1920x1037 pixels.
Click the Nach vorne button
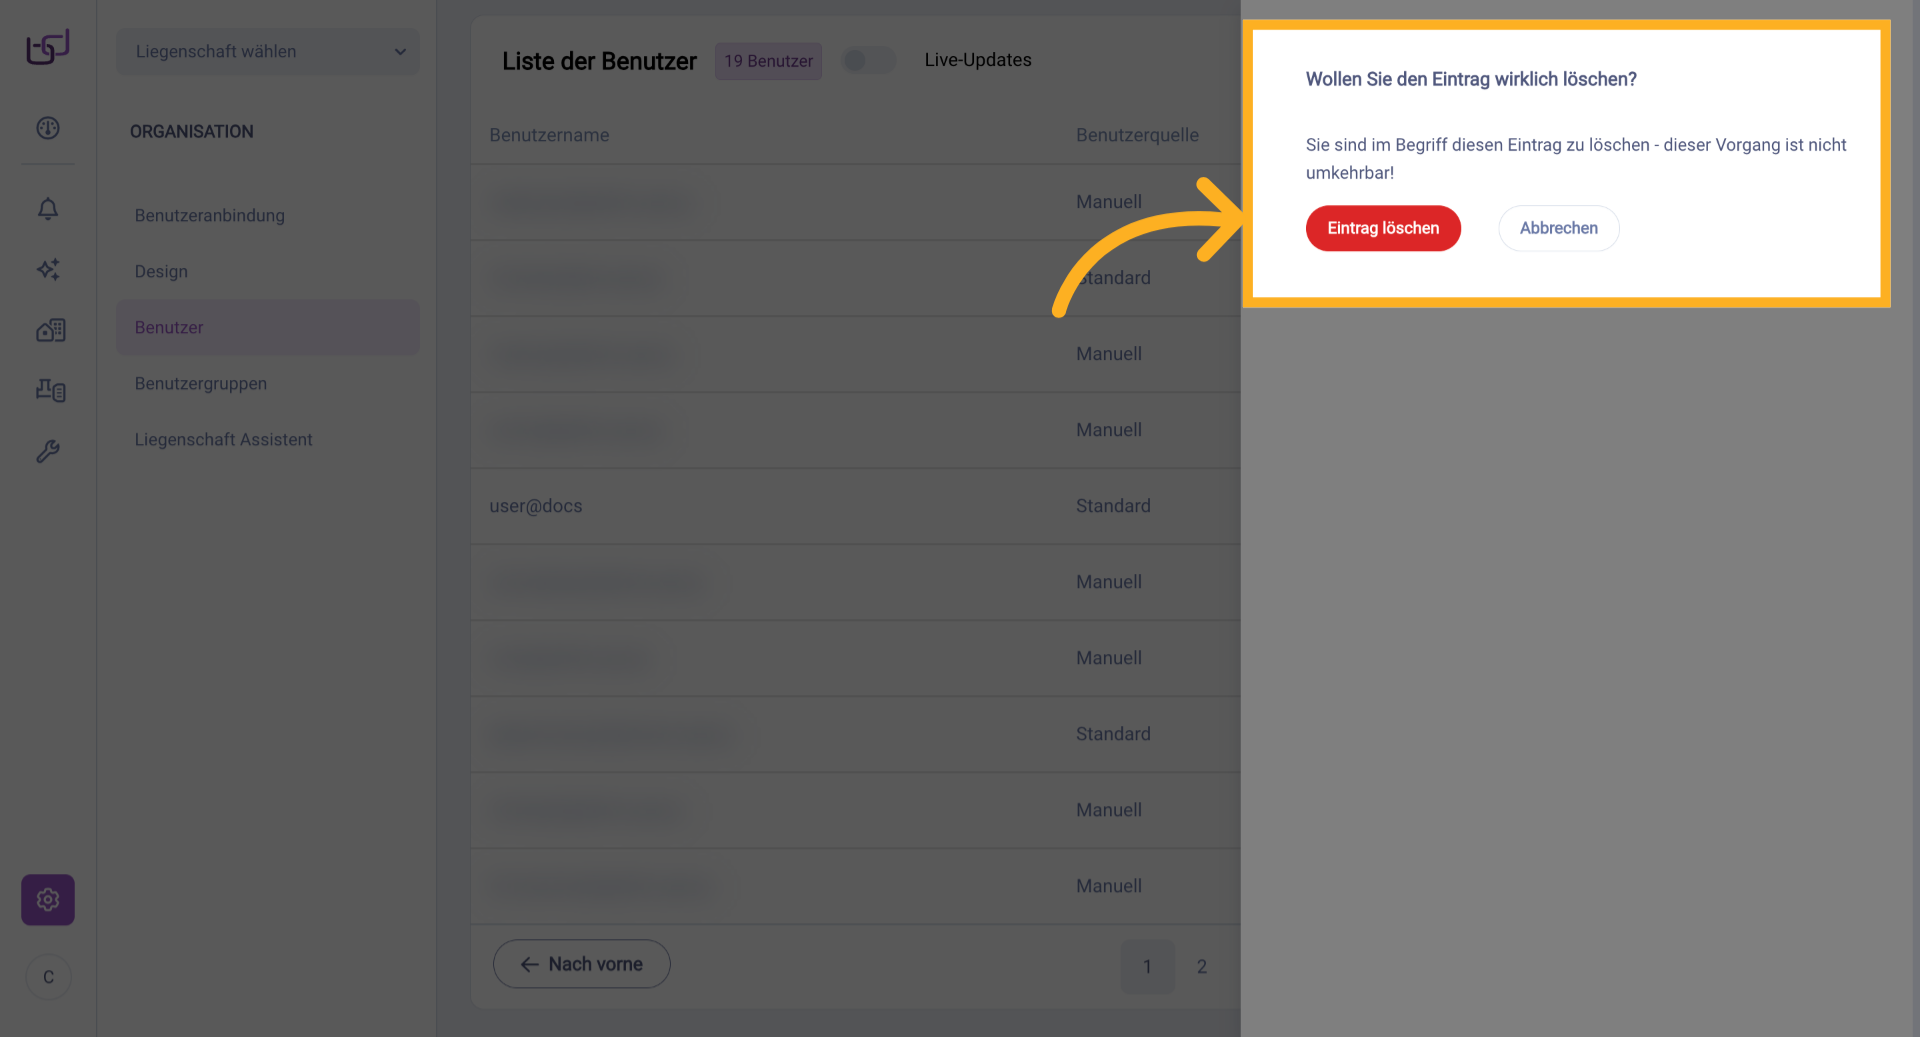coord(582,964)
